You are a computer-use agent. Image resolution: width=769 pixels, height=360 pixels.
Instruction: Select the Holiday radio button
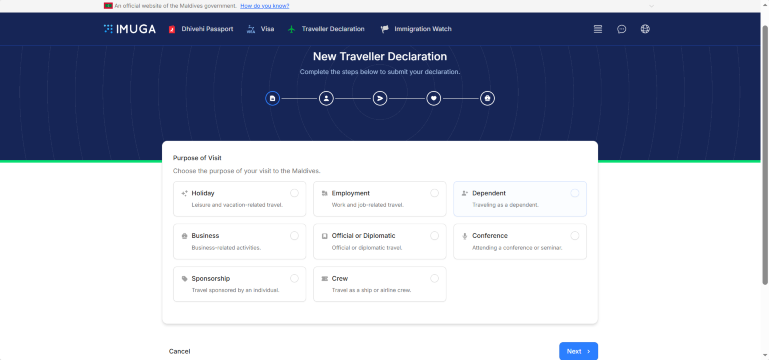tap(294, 193)
